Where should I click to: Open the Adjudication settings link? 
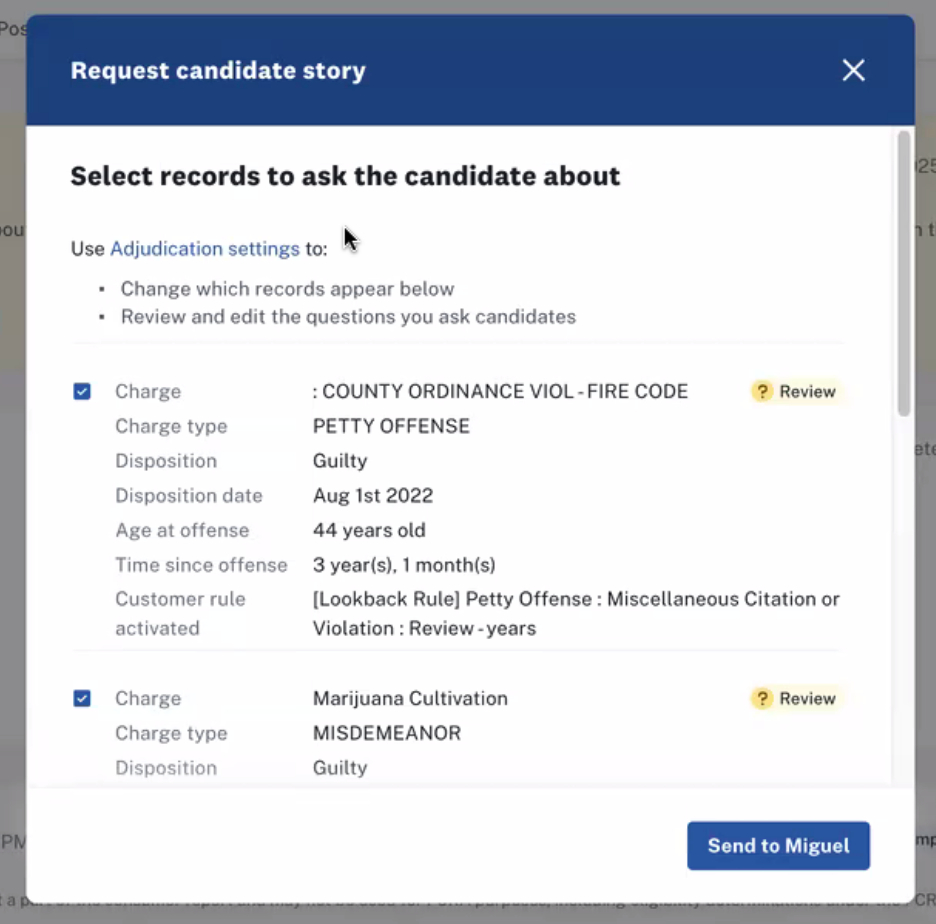pos(205,249)
